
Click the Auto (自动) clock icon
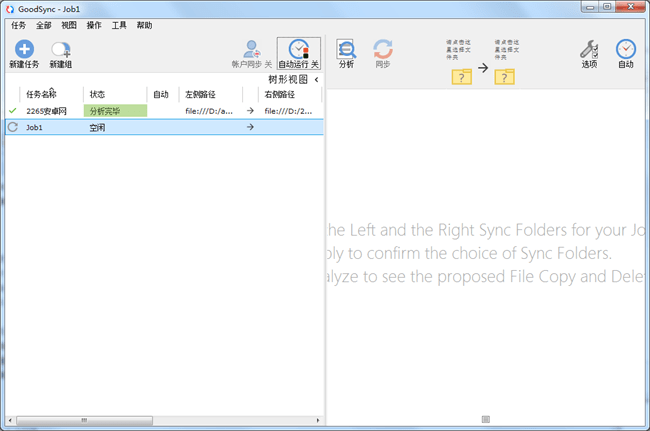click(626, 50)
